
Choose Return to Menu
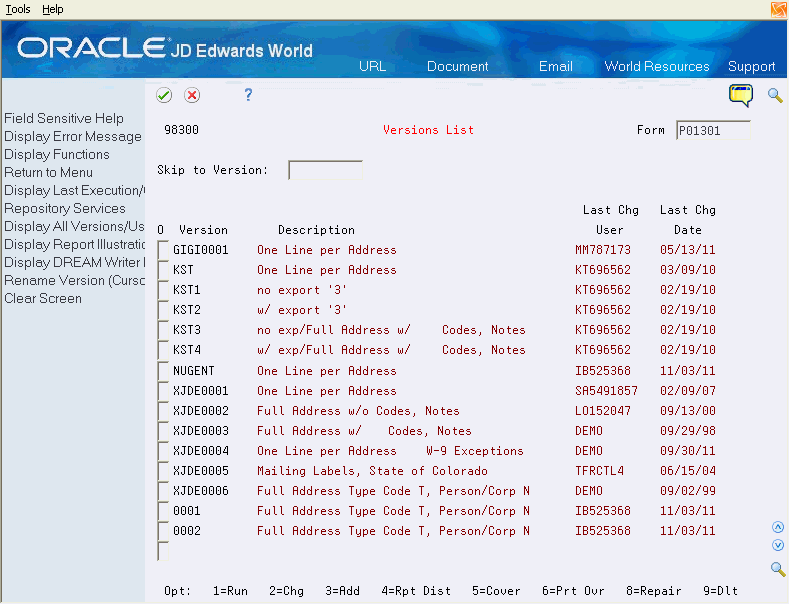pos(48,173)
